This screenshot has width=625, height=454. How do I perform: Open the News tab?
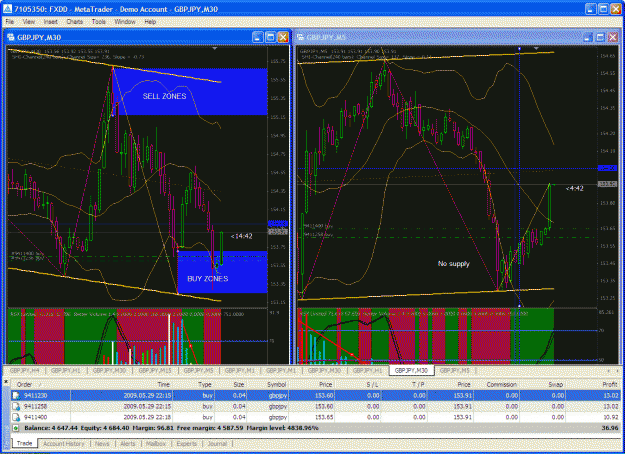pos(102,444)
